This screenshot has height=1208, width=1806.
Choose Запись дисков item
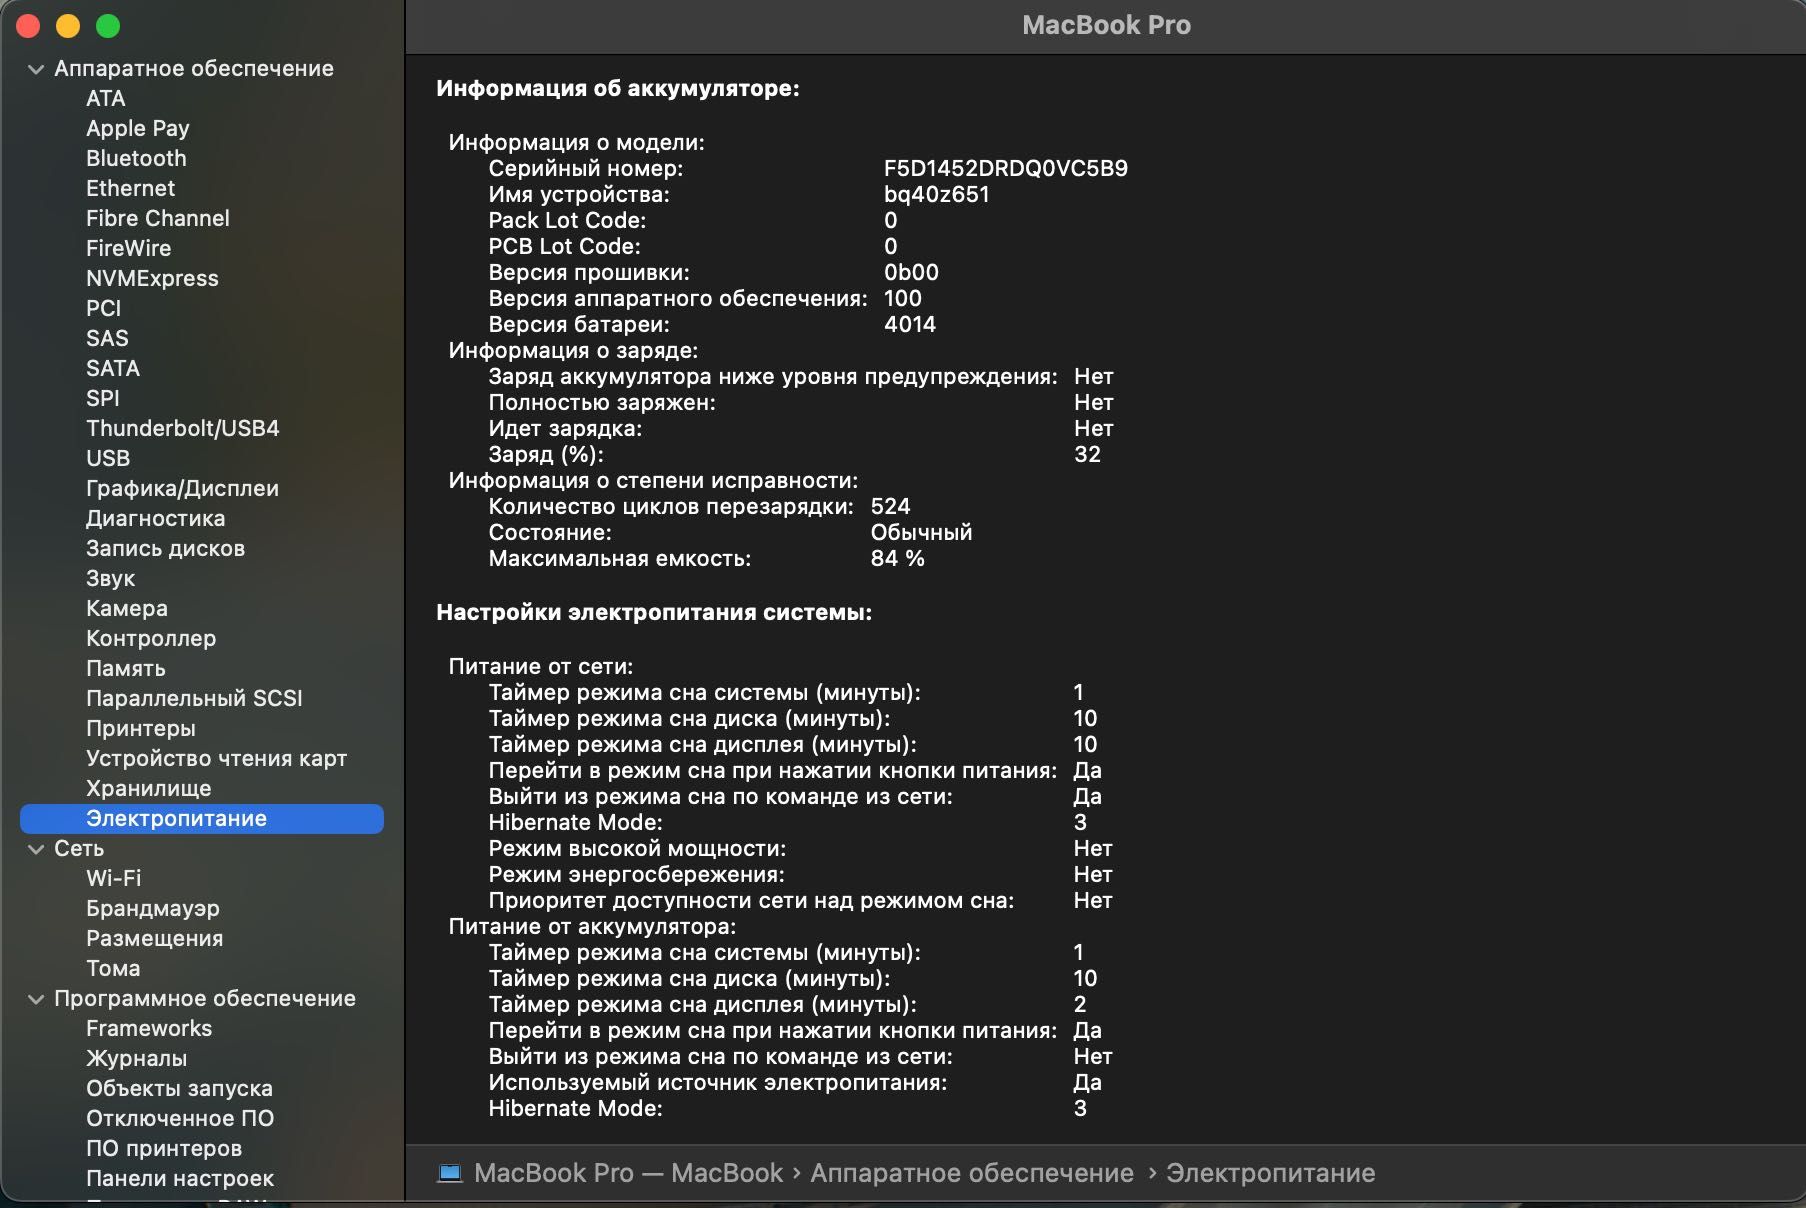[165, 548]
